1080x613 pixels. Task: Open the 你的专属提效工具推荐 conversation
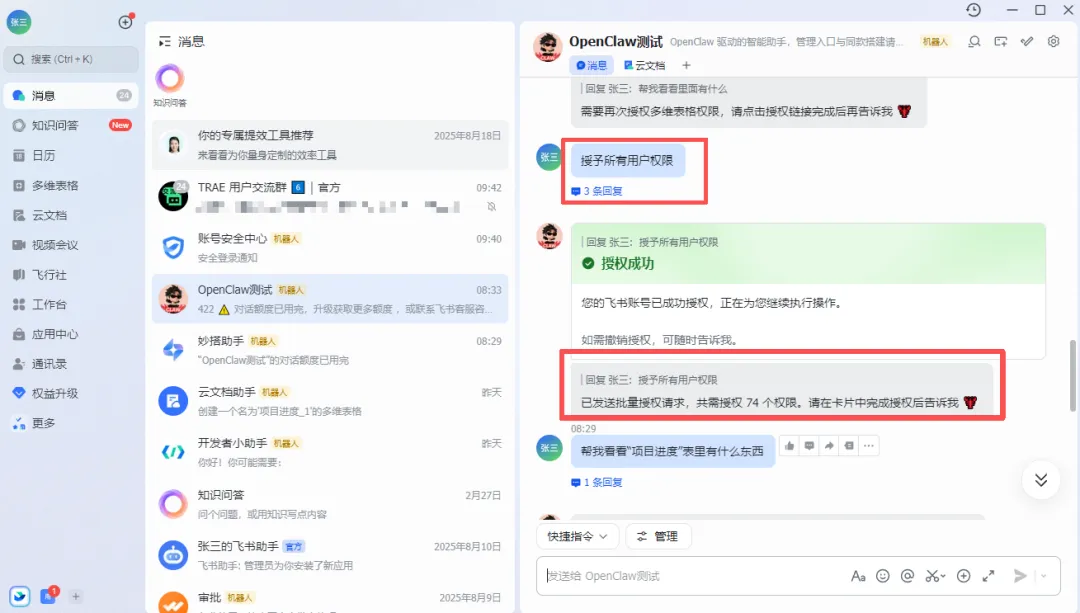tap(330, 145)
